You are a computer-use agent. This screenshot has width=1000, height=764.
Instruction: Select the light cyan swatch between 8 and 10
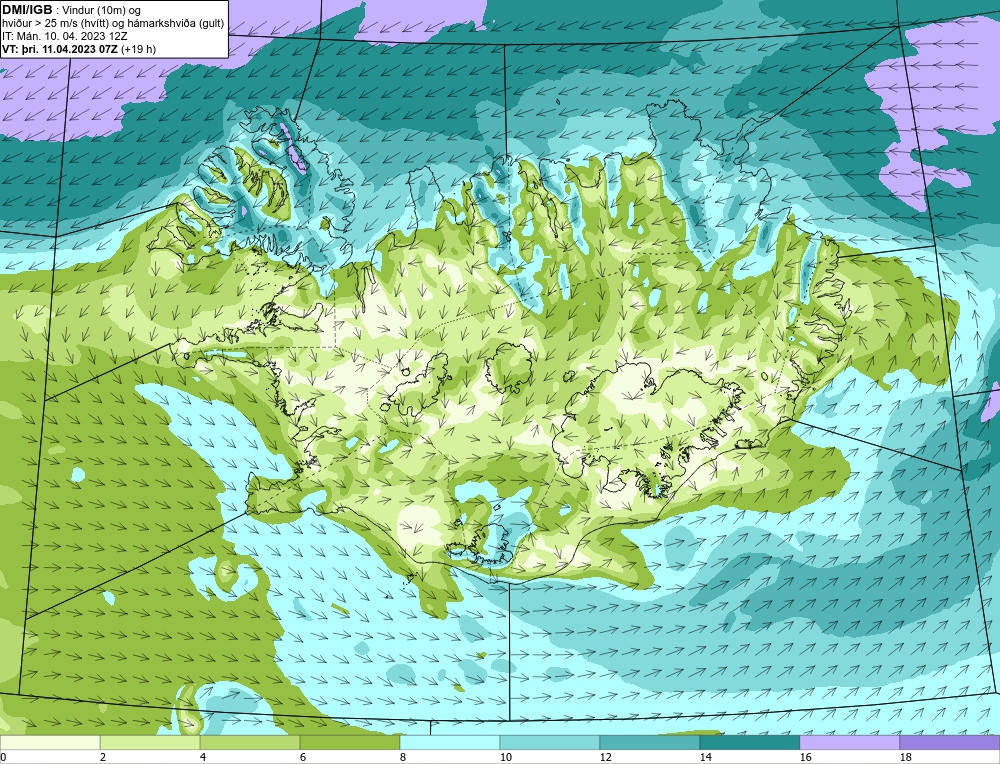tap(450, 742)
